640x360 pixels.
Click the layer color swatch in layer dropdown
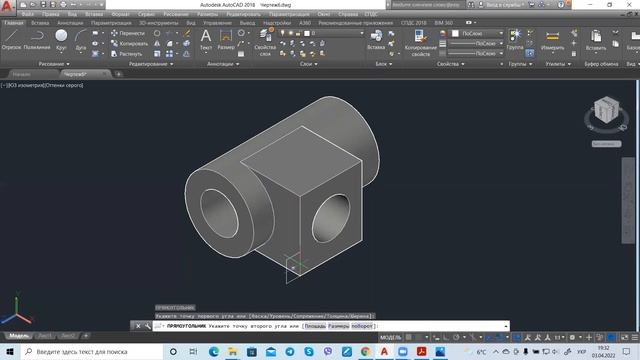coord(307,33)
